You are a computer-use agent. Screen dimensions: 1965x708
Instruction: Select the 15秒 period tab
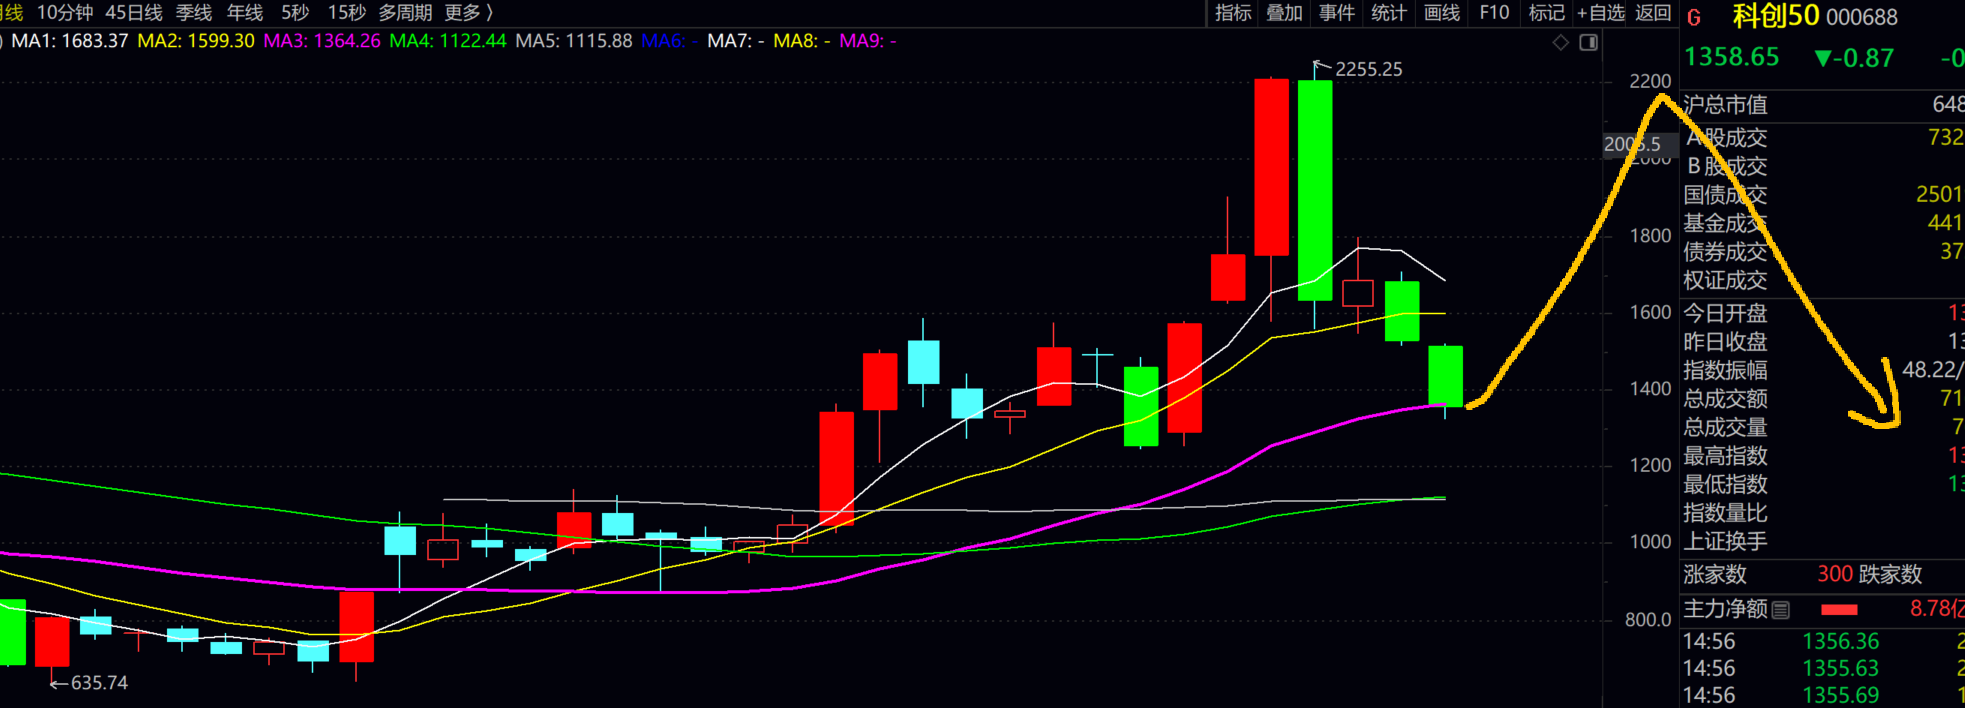point(347,13)
